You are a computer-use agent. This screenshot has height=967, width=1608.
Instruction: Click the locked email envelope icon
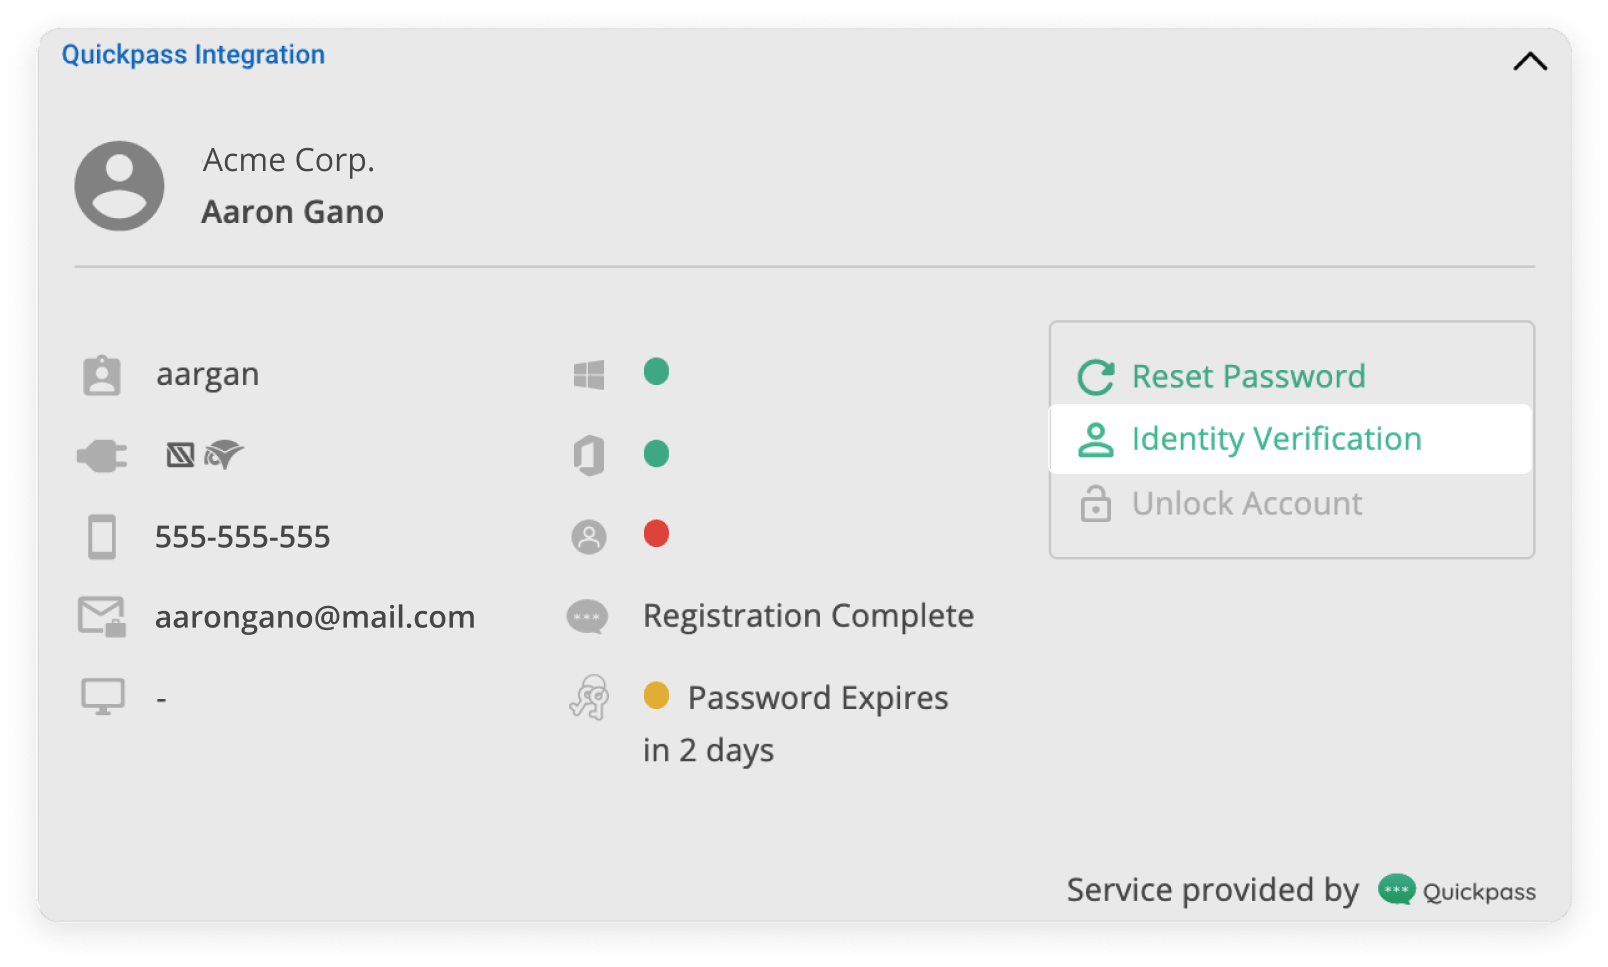pos(102,617)
